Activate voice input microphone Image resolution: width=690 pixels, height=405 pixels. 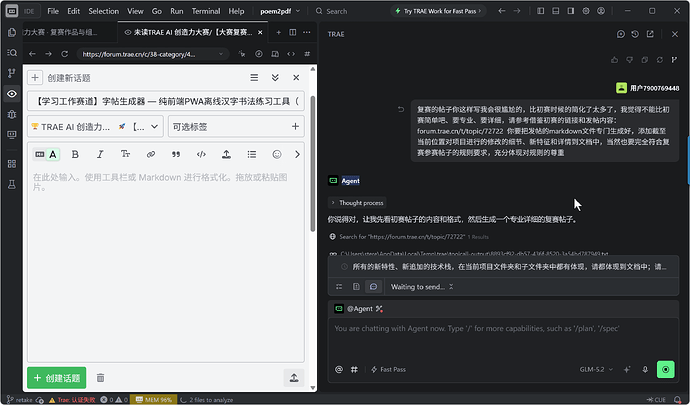(645, 369)
